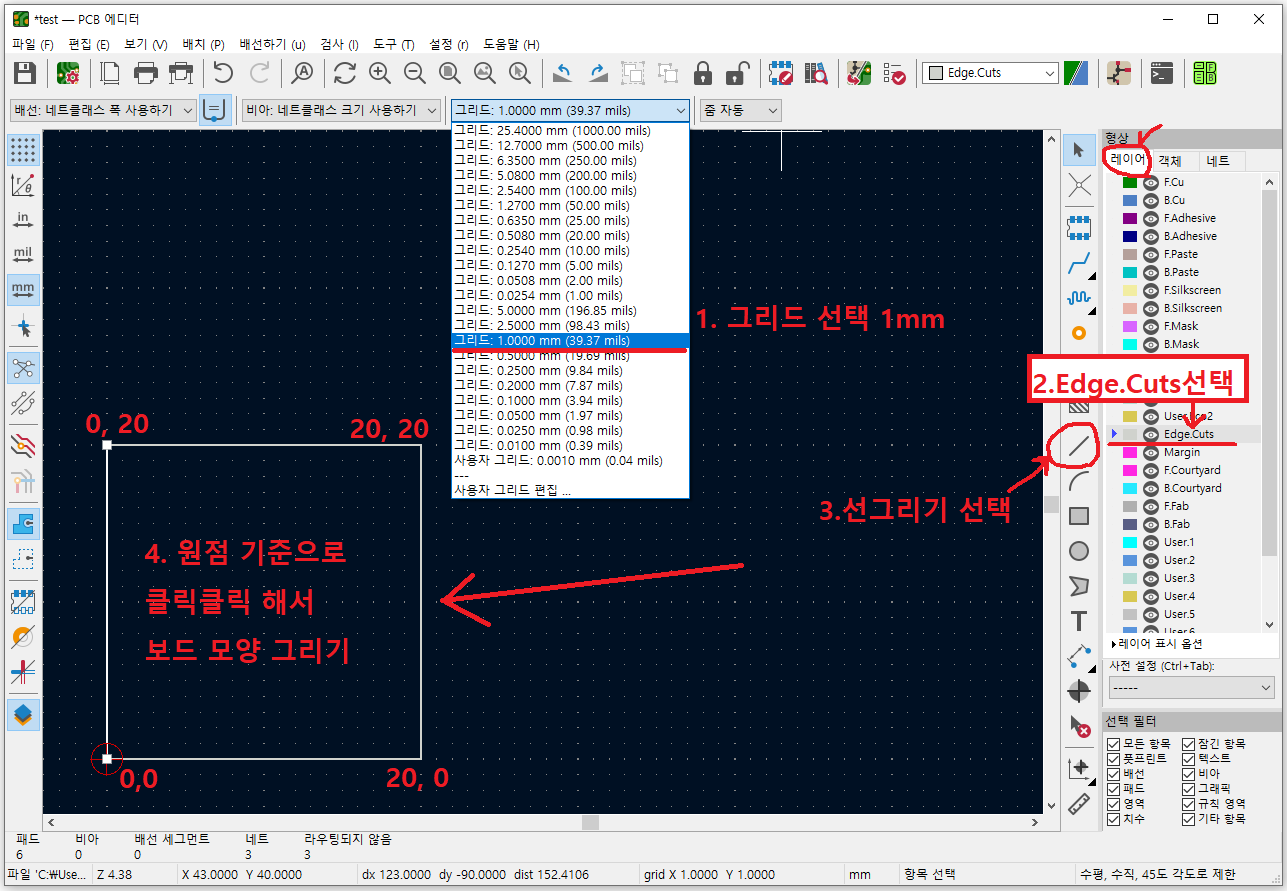Image resolution: width=1287 pixels, height=891 pixels.
Task: Select the Draw Arc tool
Action: pyautogui.click(x=1078, y=482)
